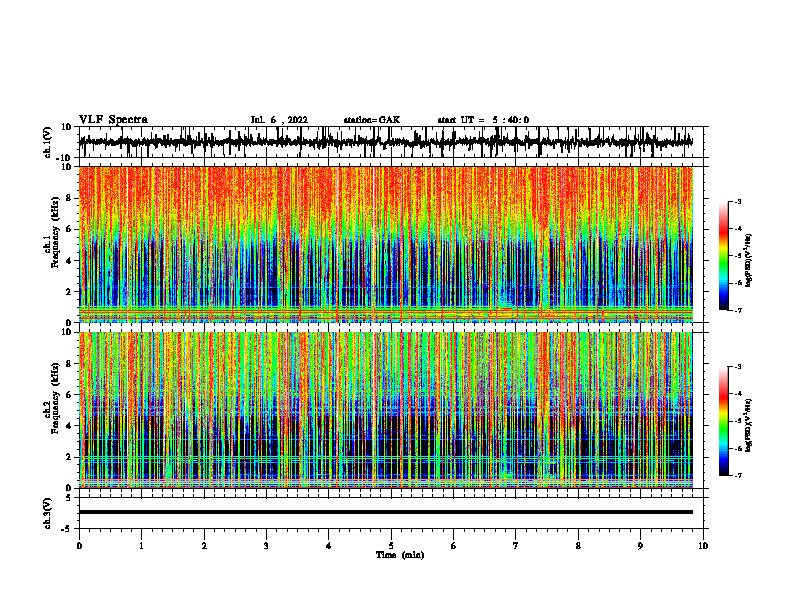Click the time axis tick "7"
This screenshot has width=792, height=612.
click(516, 546)
